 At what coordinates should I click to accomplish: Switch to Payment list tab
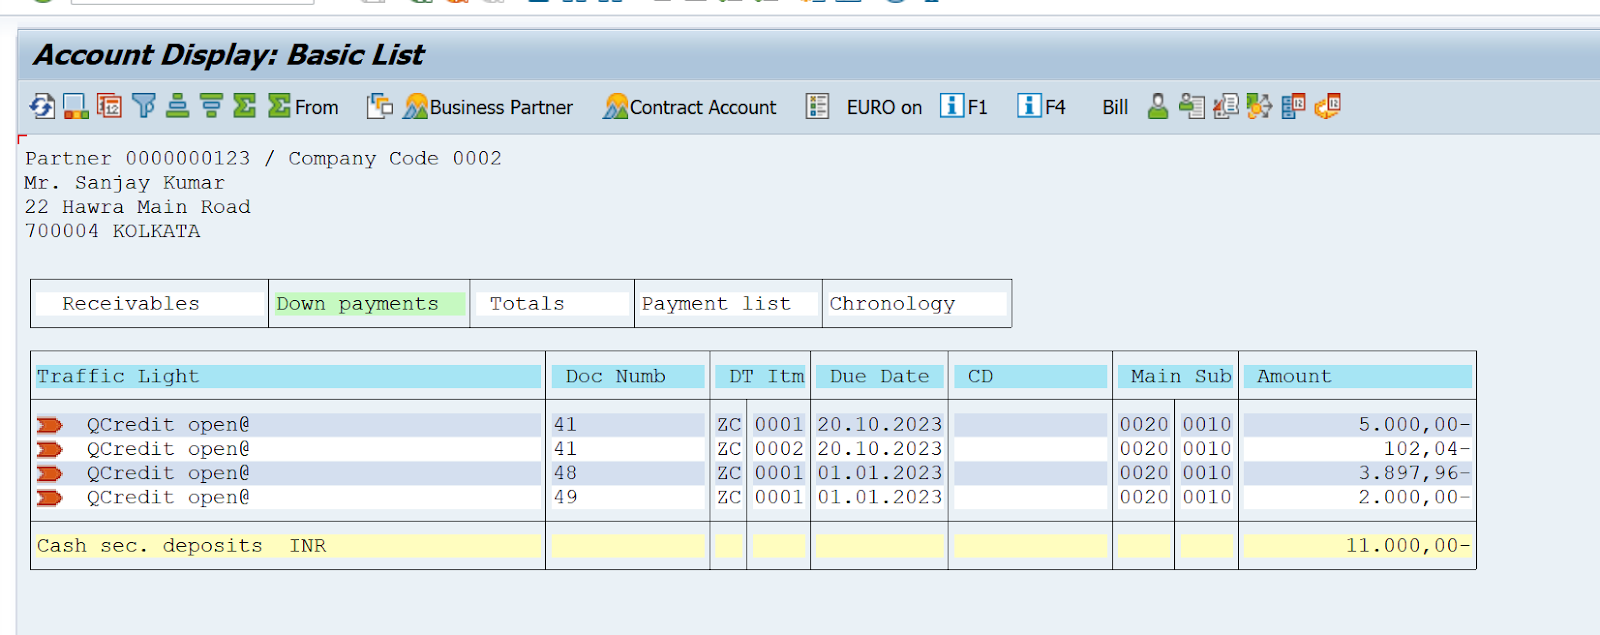[x=728, y=303]
